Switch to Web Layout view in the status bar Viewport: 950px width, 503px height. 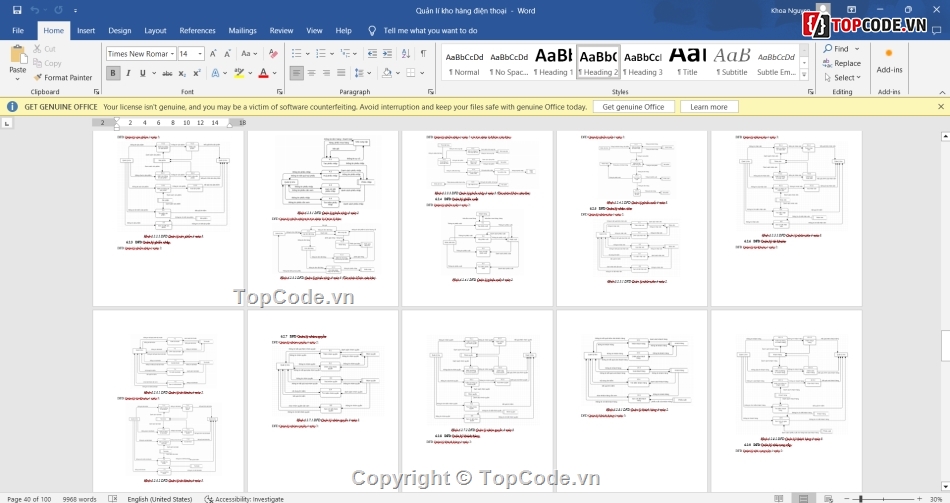coord(827,499)
